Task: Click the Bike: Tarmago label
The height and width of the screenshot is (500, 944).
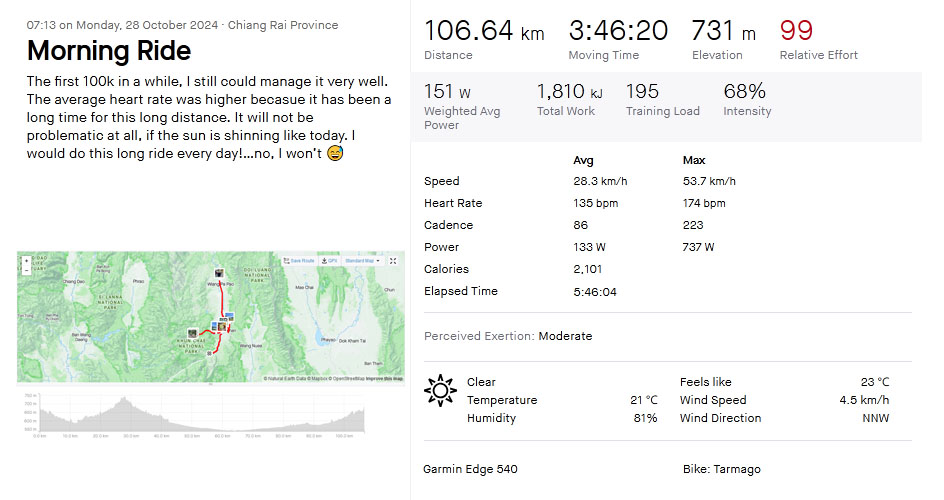Action: (x=721, y=469)
